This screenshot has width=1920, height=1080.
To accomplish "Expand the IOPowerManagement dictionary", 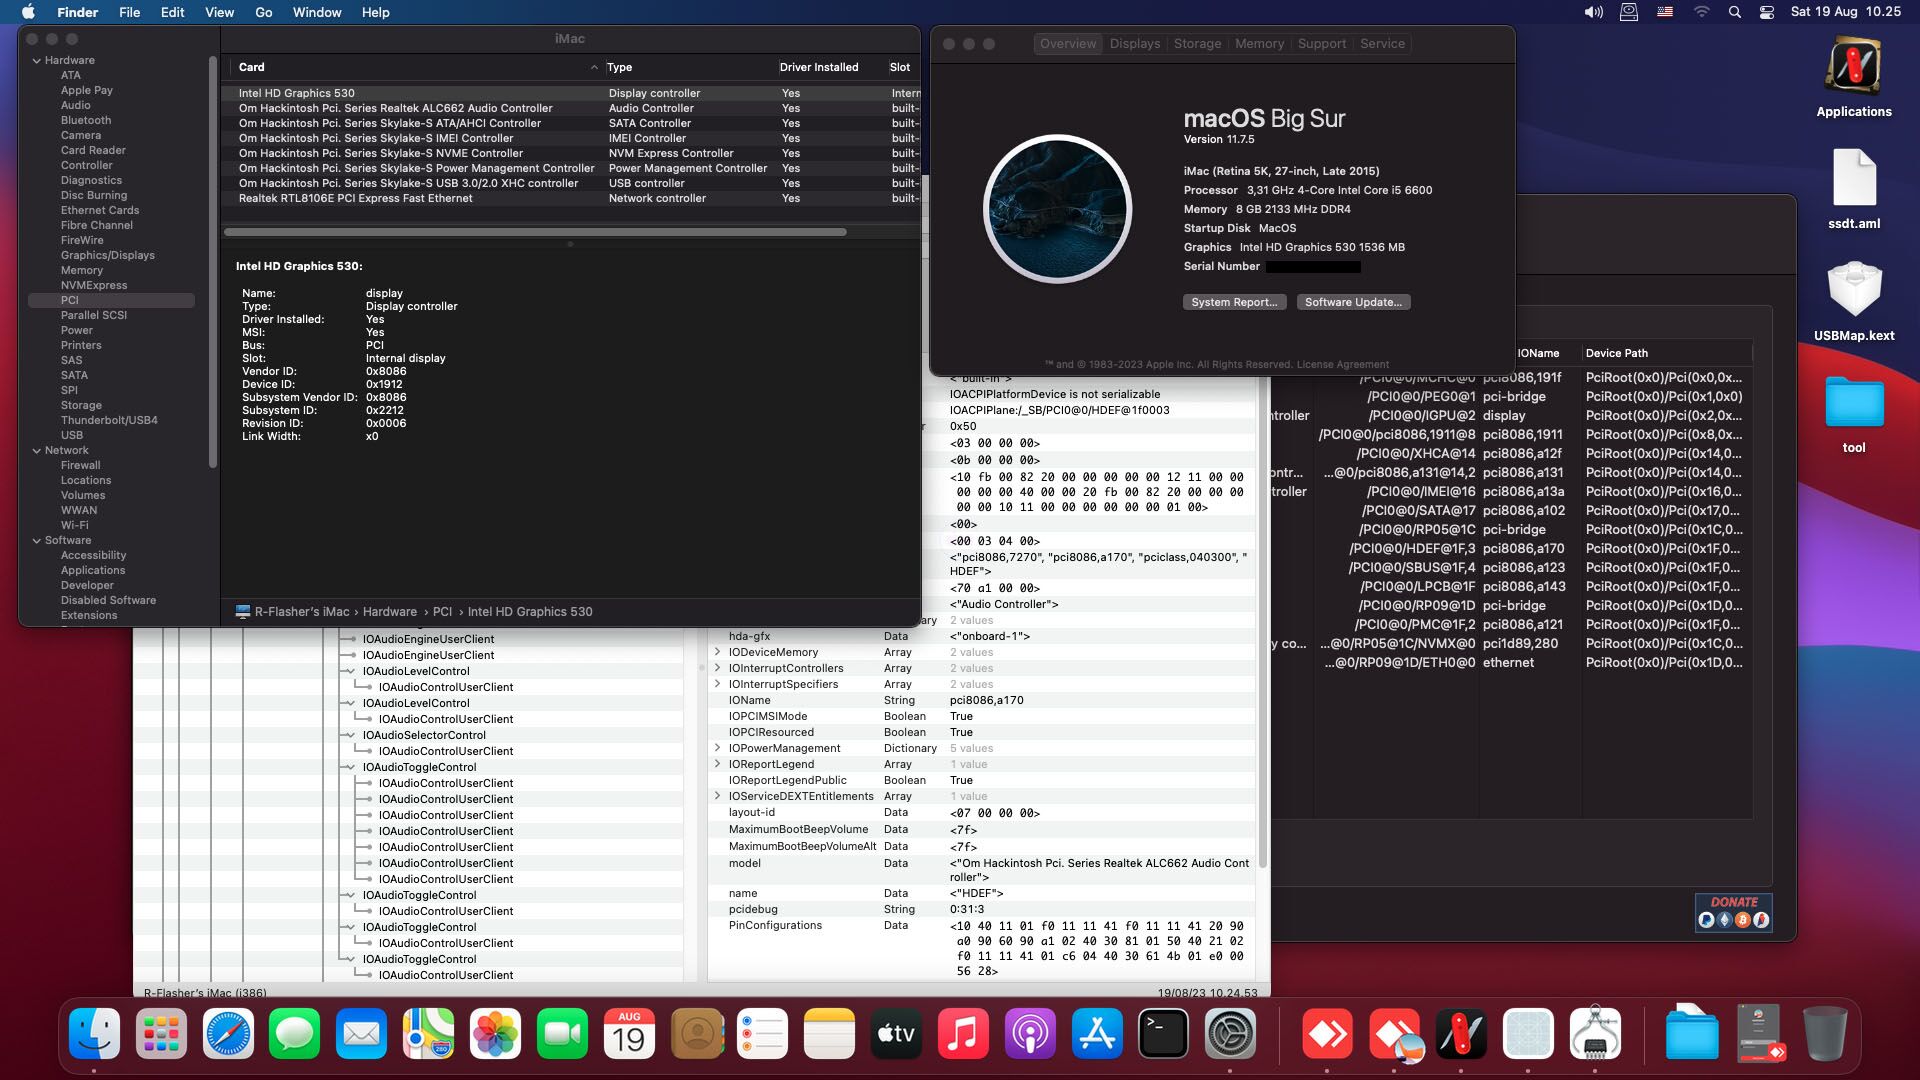I will click(x=718, y=748).
